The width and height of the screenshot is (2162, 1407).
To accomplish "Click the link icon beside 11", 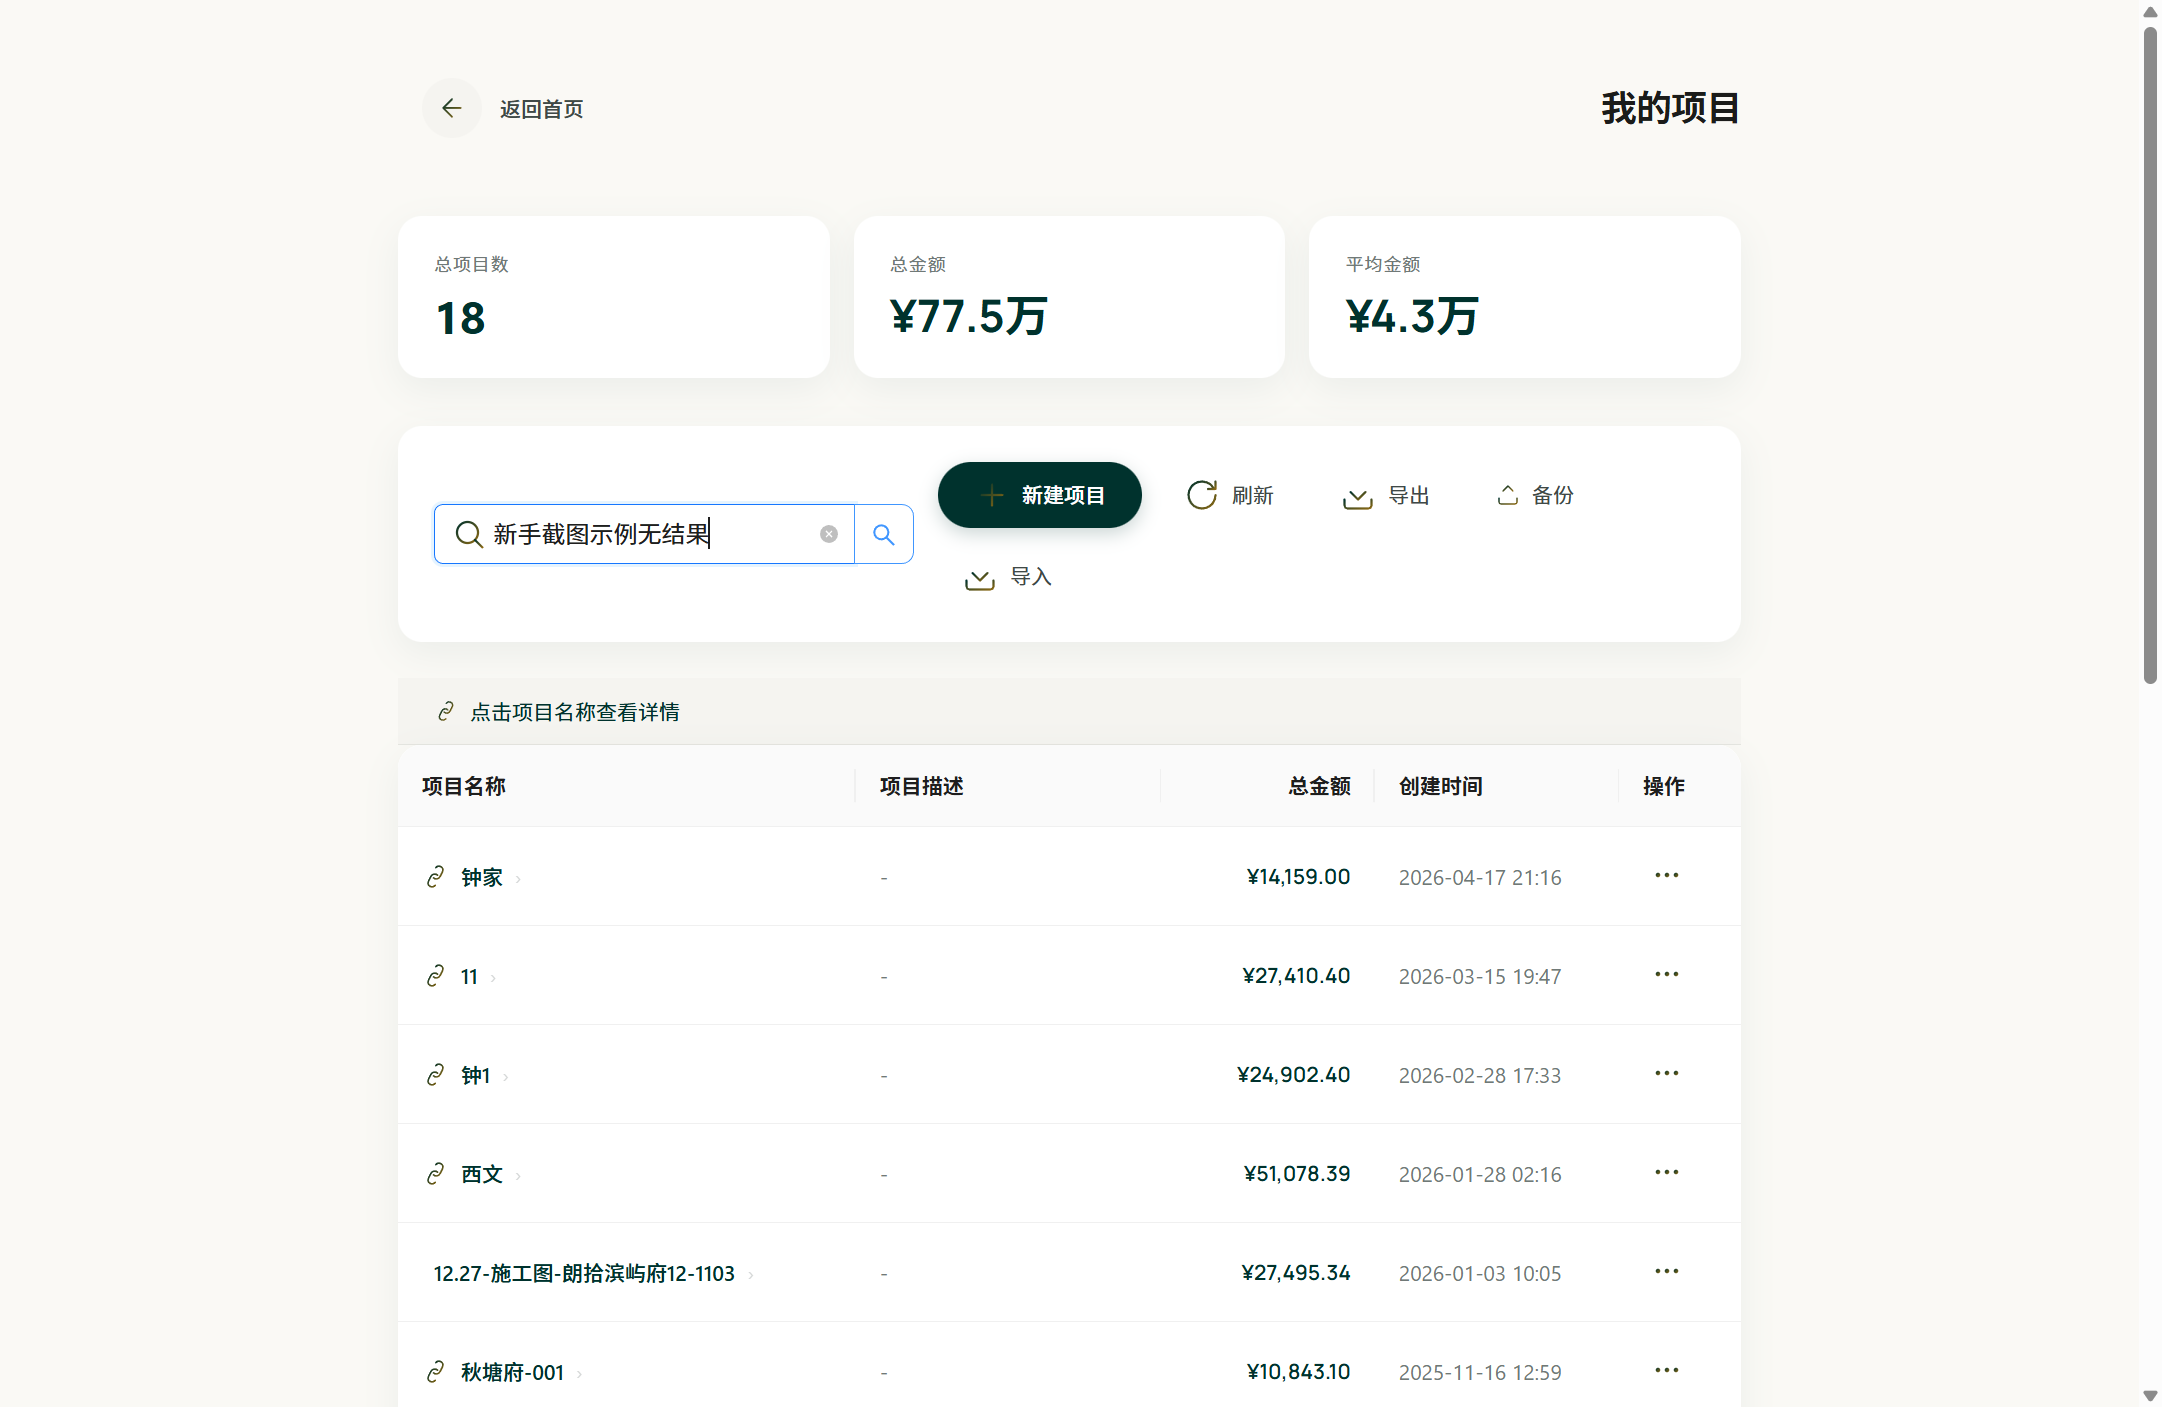I will (435, 976).
